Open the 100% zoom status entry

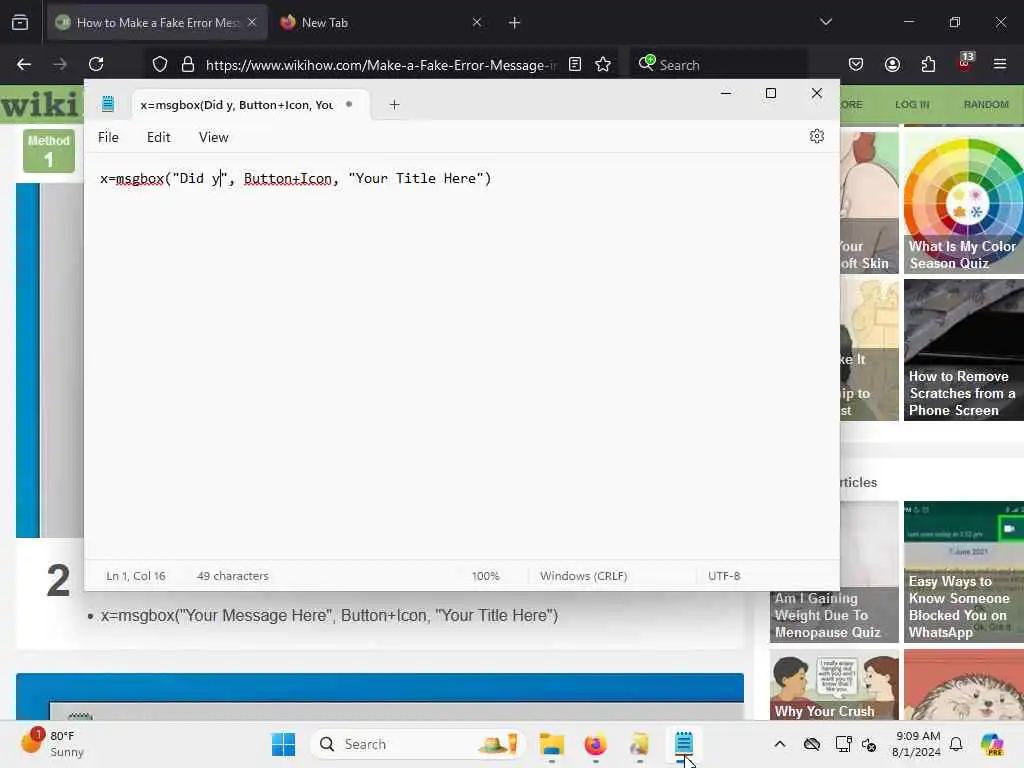[485, 576]
